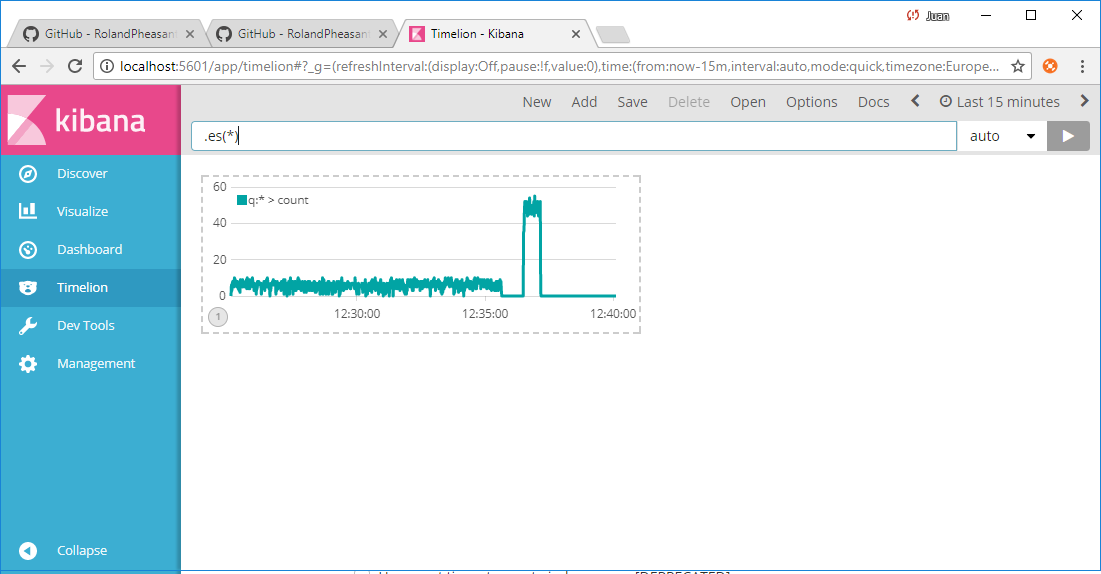1101x574 pixels.
Task: Click Add in the Timelion menu
Action: point(584,102)
